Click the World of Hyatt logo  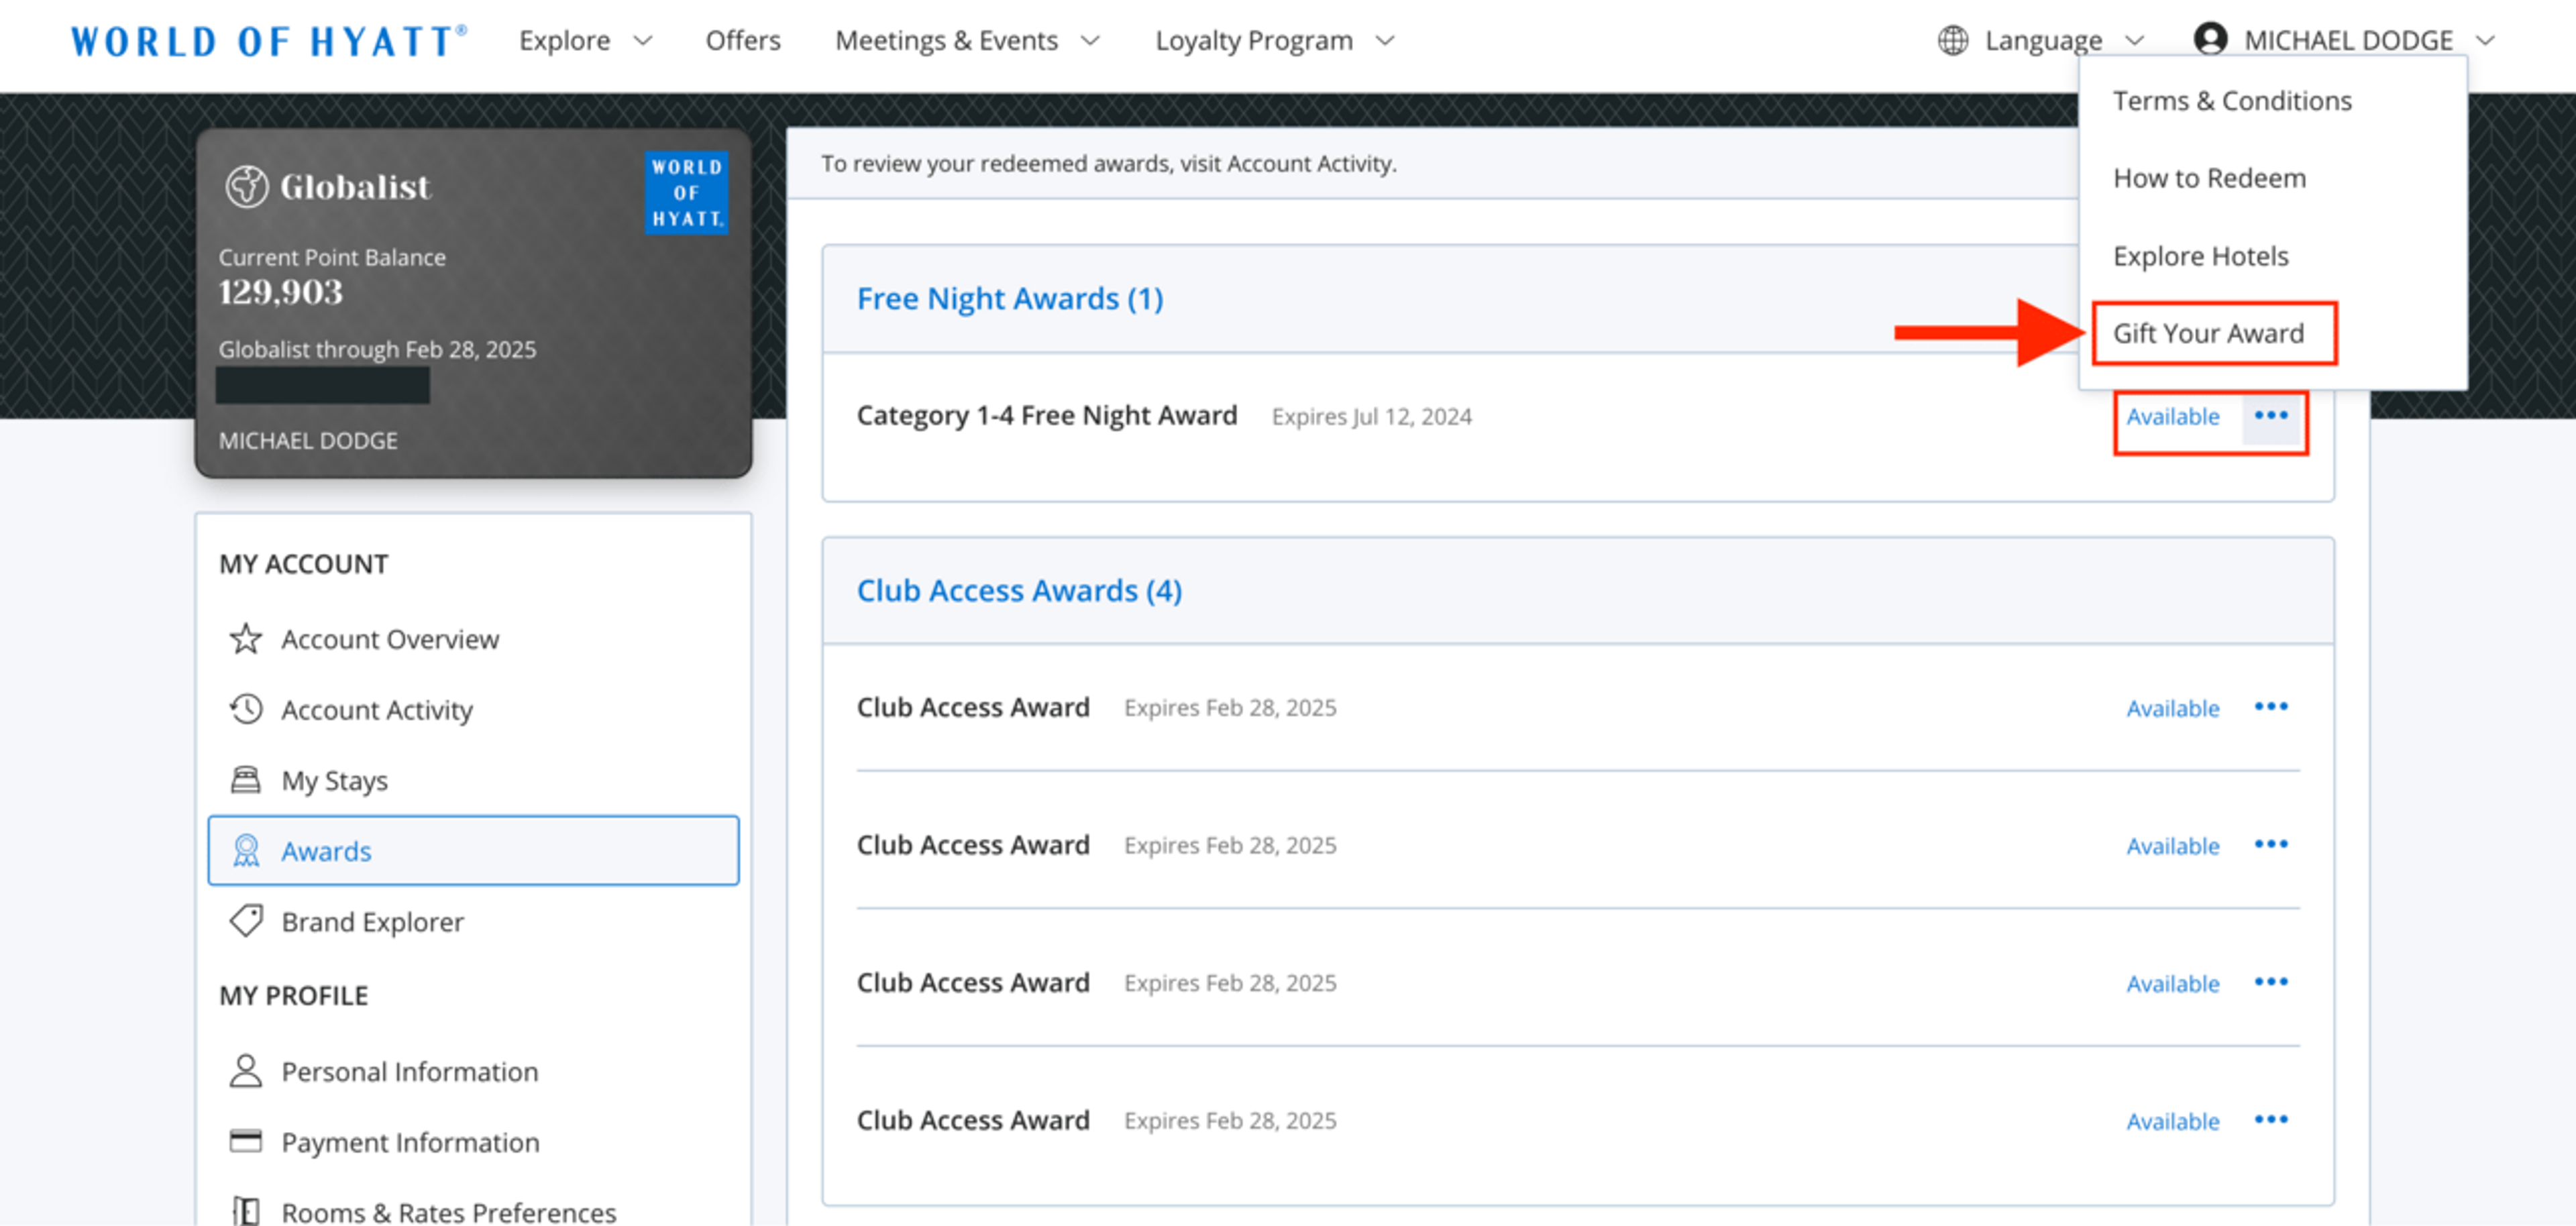268,41
